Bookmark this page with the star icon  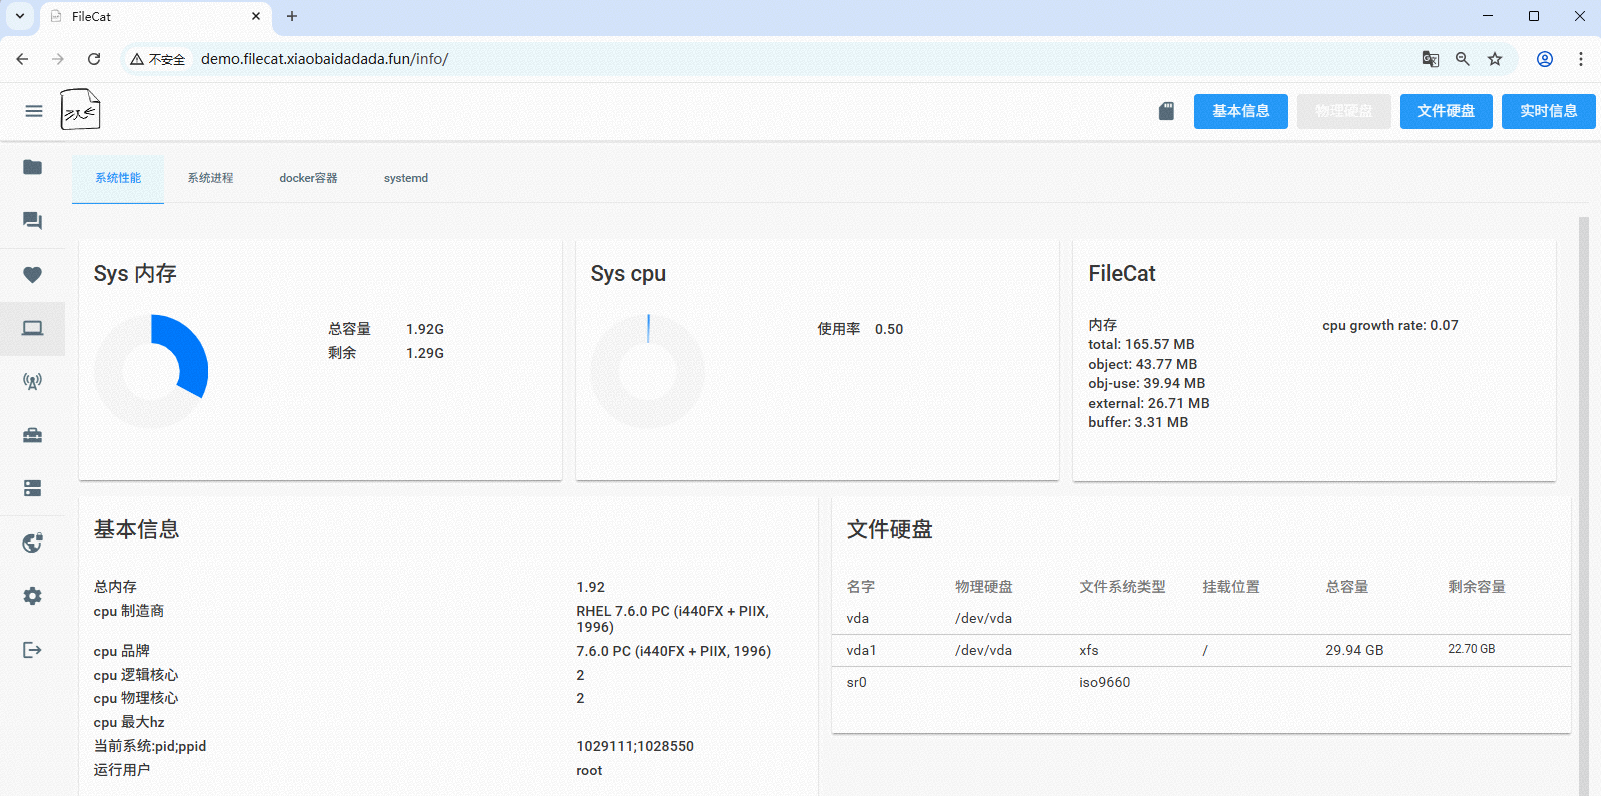click(x=1495, y=59)
